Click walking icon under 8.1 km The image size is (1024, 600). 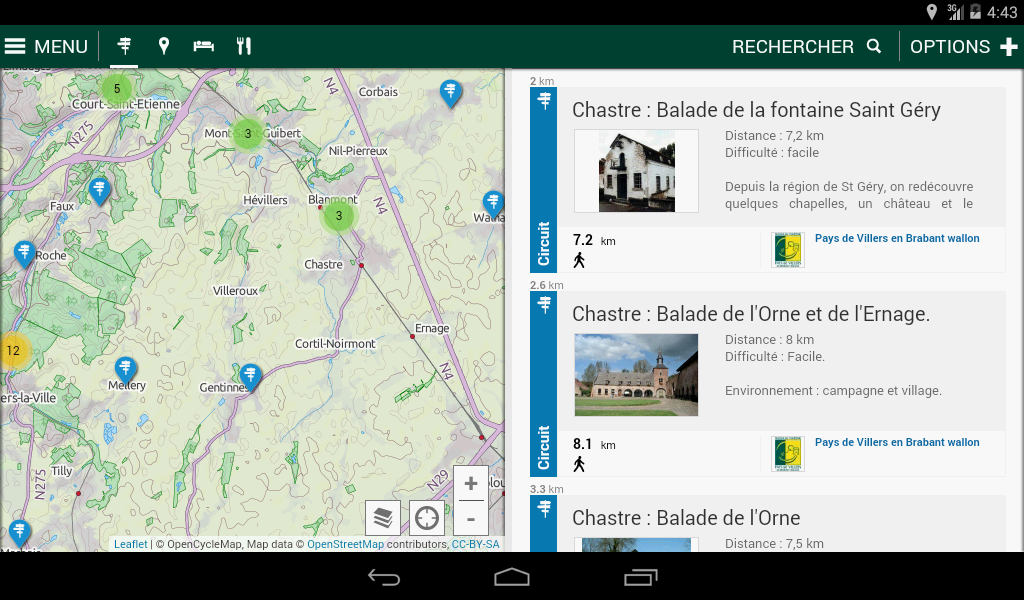579,464
